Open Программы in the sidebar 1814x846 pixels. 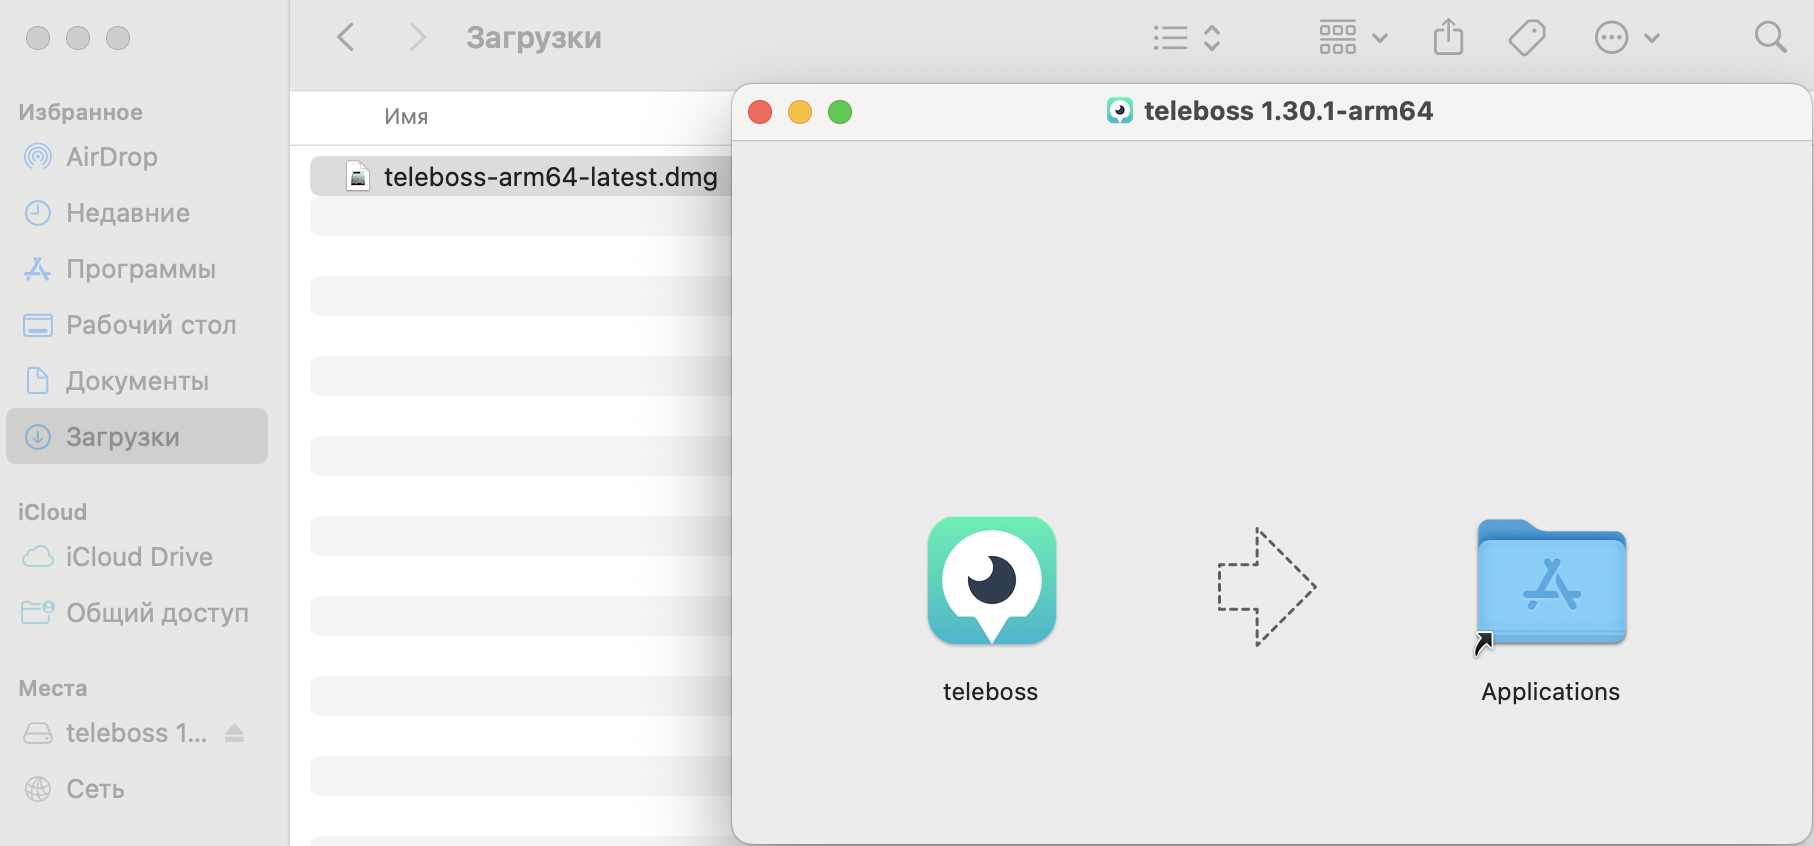pos(137,269)
